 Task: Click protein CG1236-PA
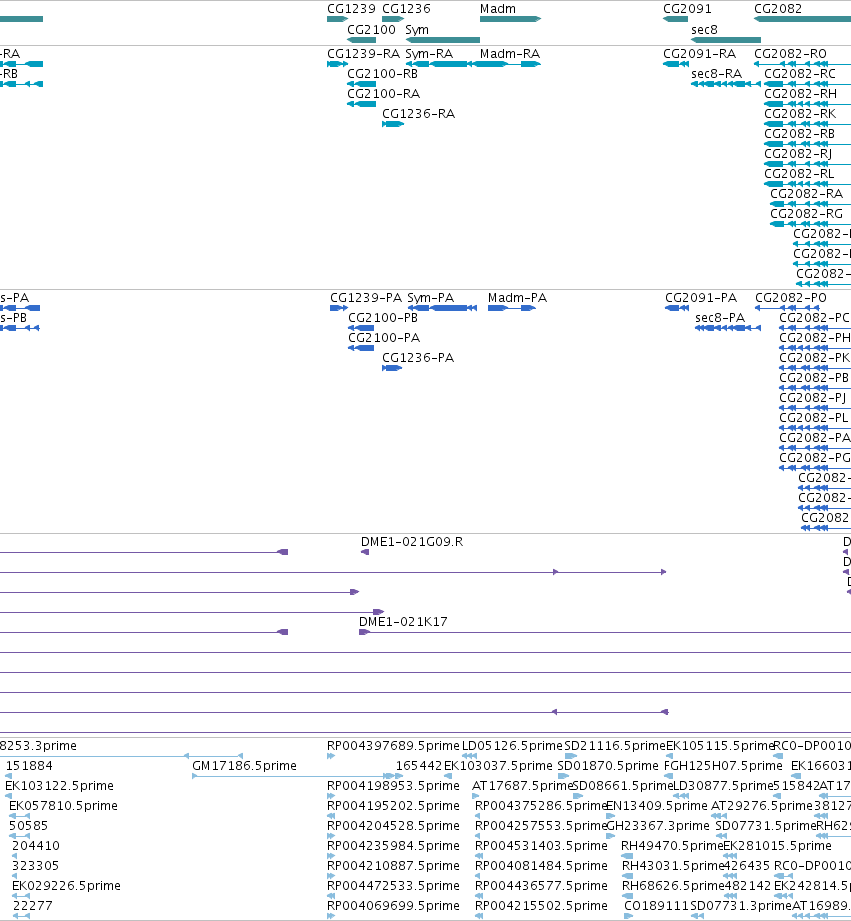pyautogui.click(x=418, y=358)
